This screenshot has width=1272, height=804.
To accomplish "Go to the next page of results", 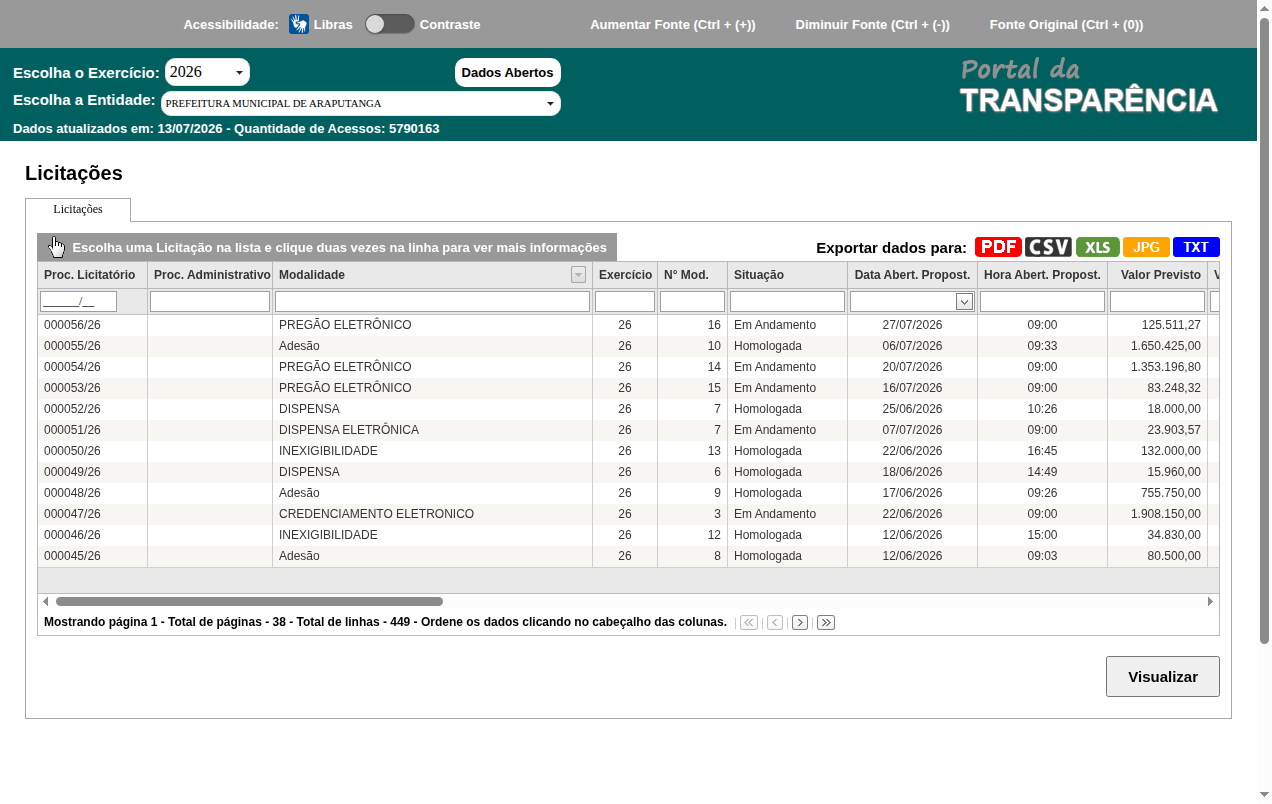I will click(800, 622).
